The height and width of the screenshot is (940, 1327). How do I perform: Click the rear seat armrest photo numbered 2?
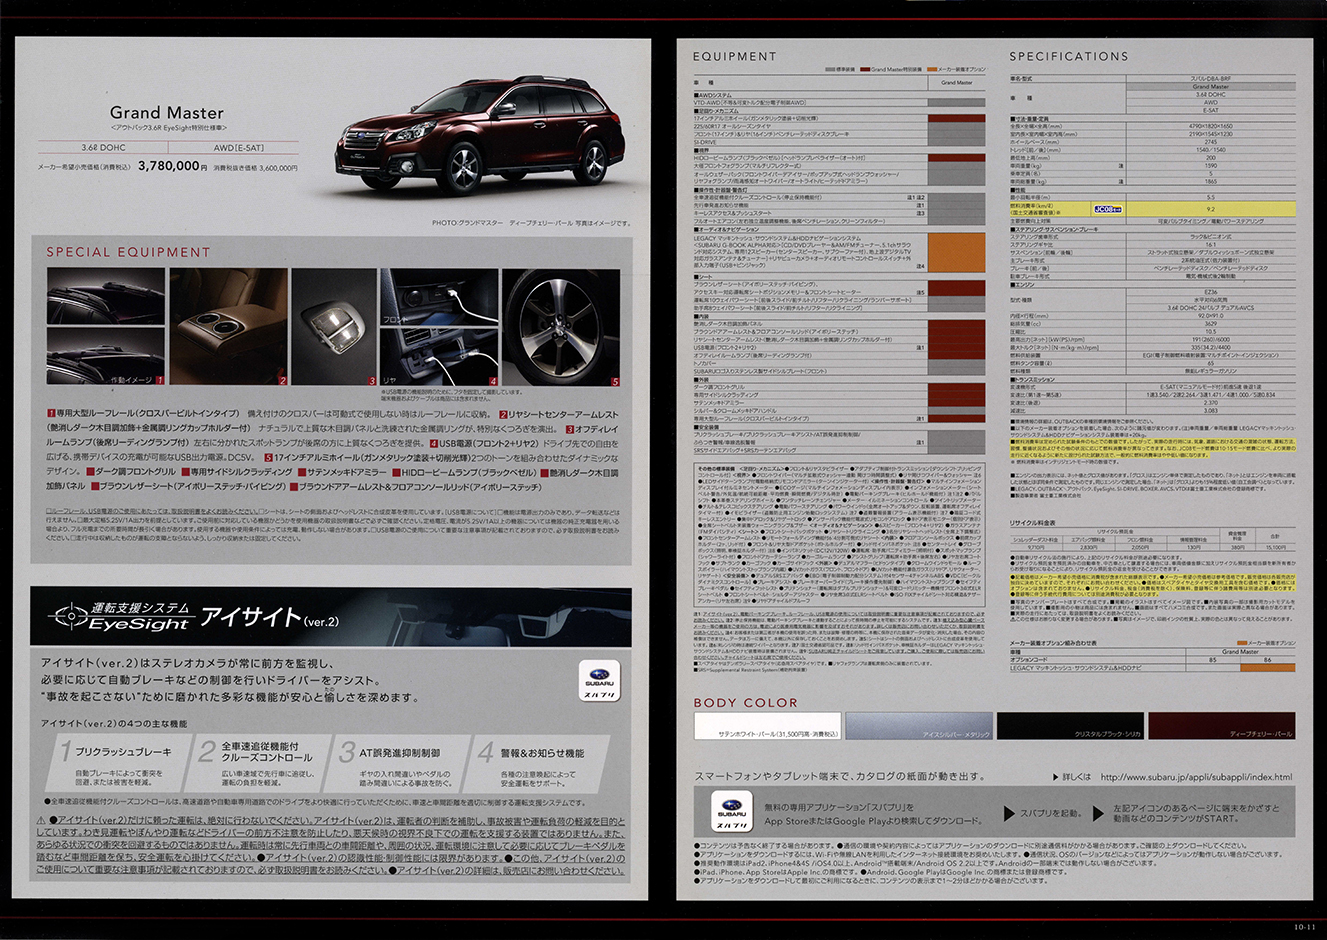[x=229, y=327]
